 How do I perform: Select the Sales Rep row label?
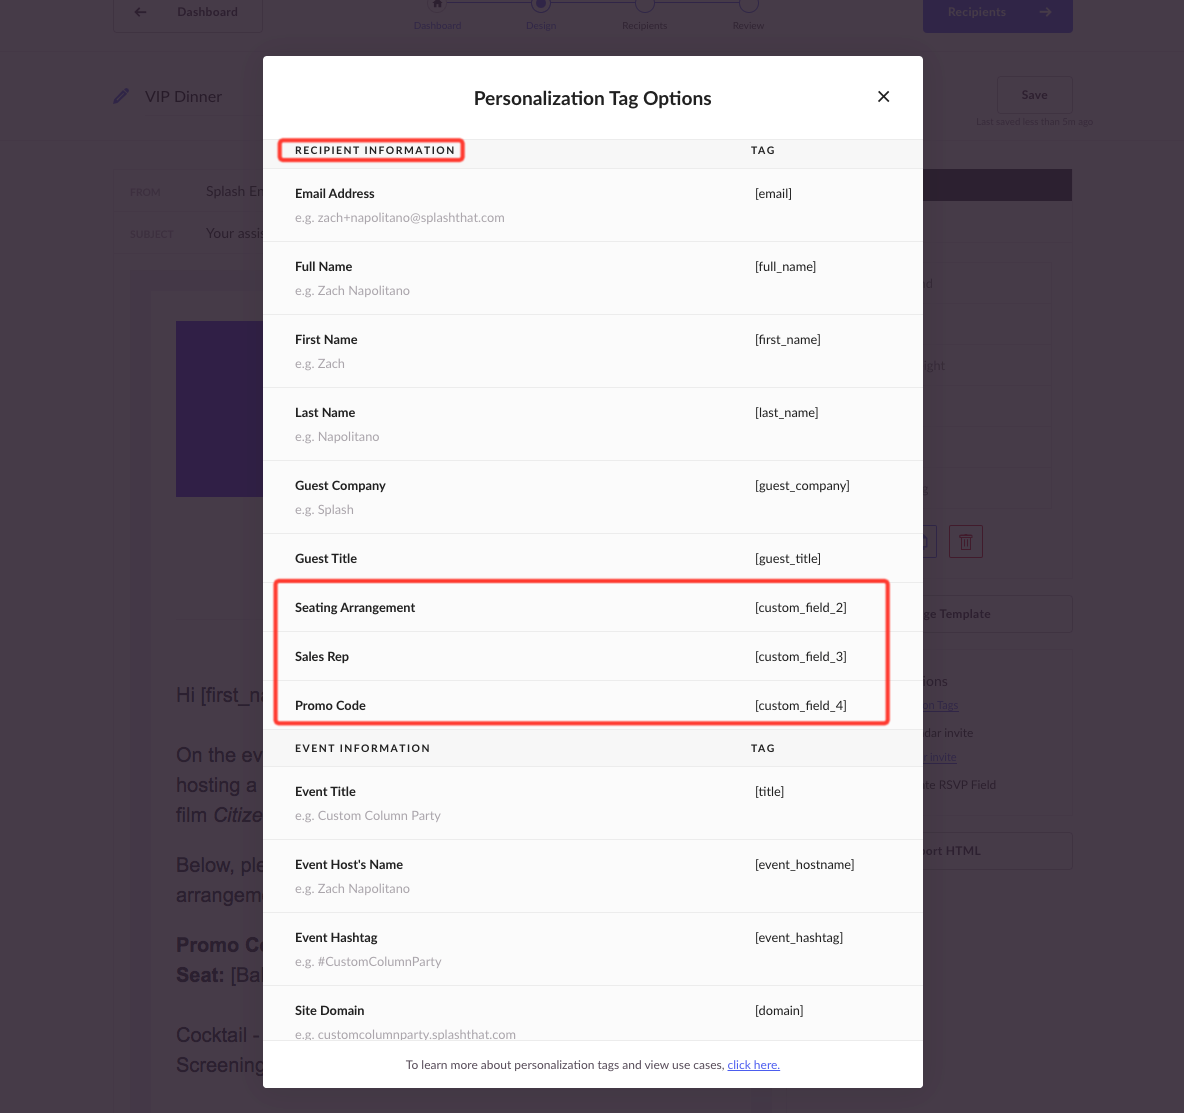click(322, 657)
